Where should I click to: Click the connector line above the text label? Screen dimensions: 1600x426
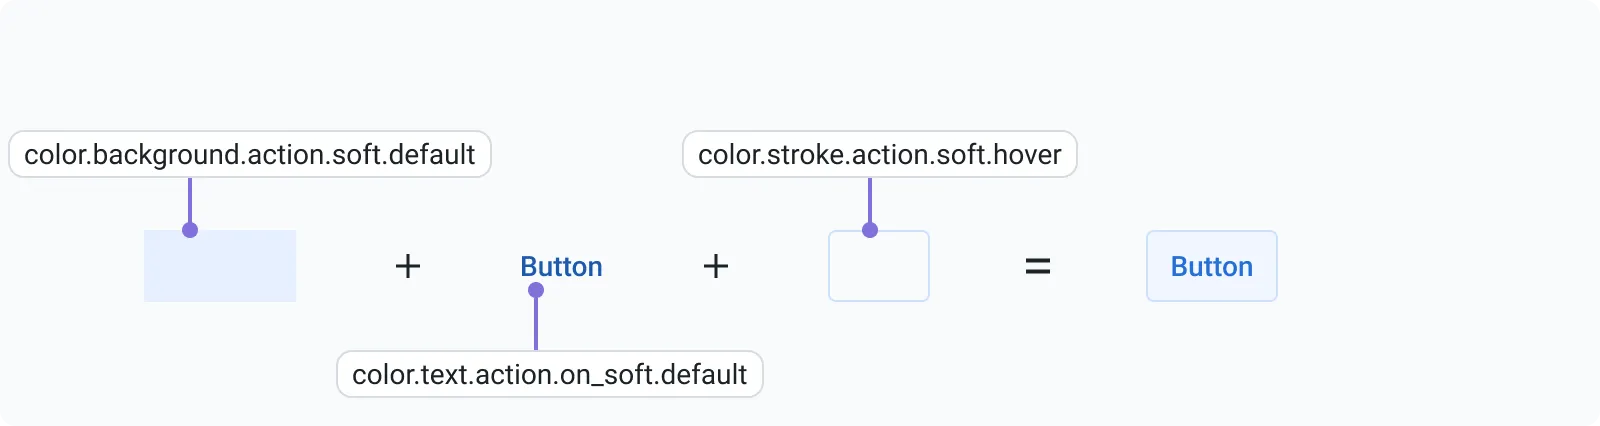click(x=536, y=324)
